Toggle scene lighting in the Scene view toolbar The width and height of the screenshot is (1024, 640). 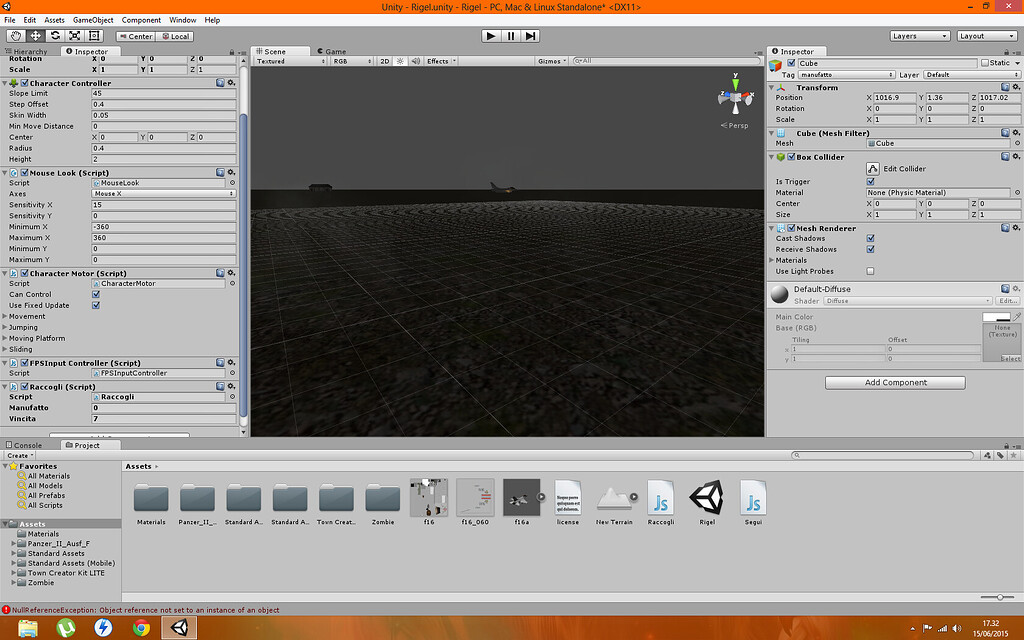point(400,60)
